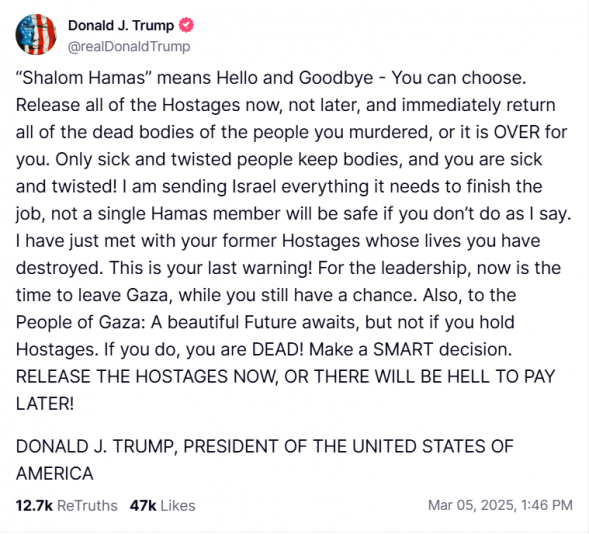The height and width of the screenshot is (534, 589).
Task: Click the word AMERICA on the last line
Action: point(54,473)
